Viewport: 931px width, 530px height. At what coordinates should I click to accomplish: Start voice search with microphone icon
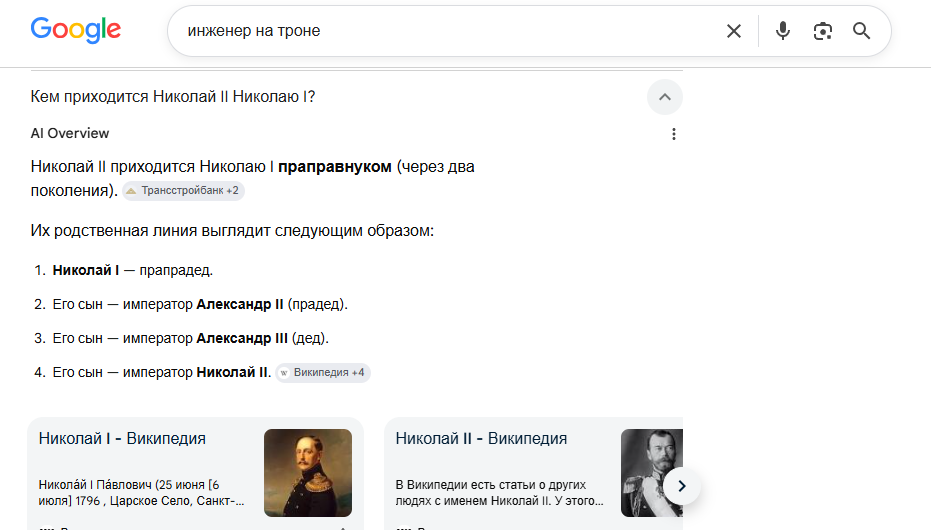pos(783,31)
